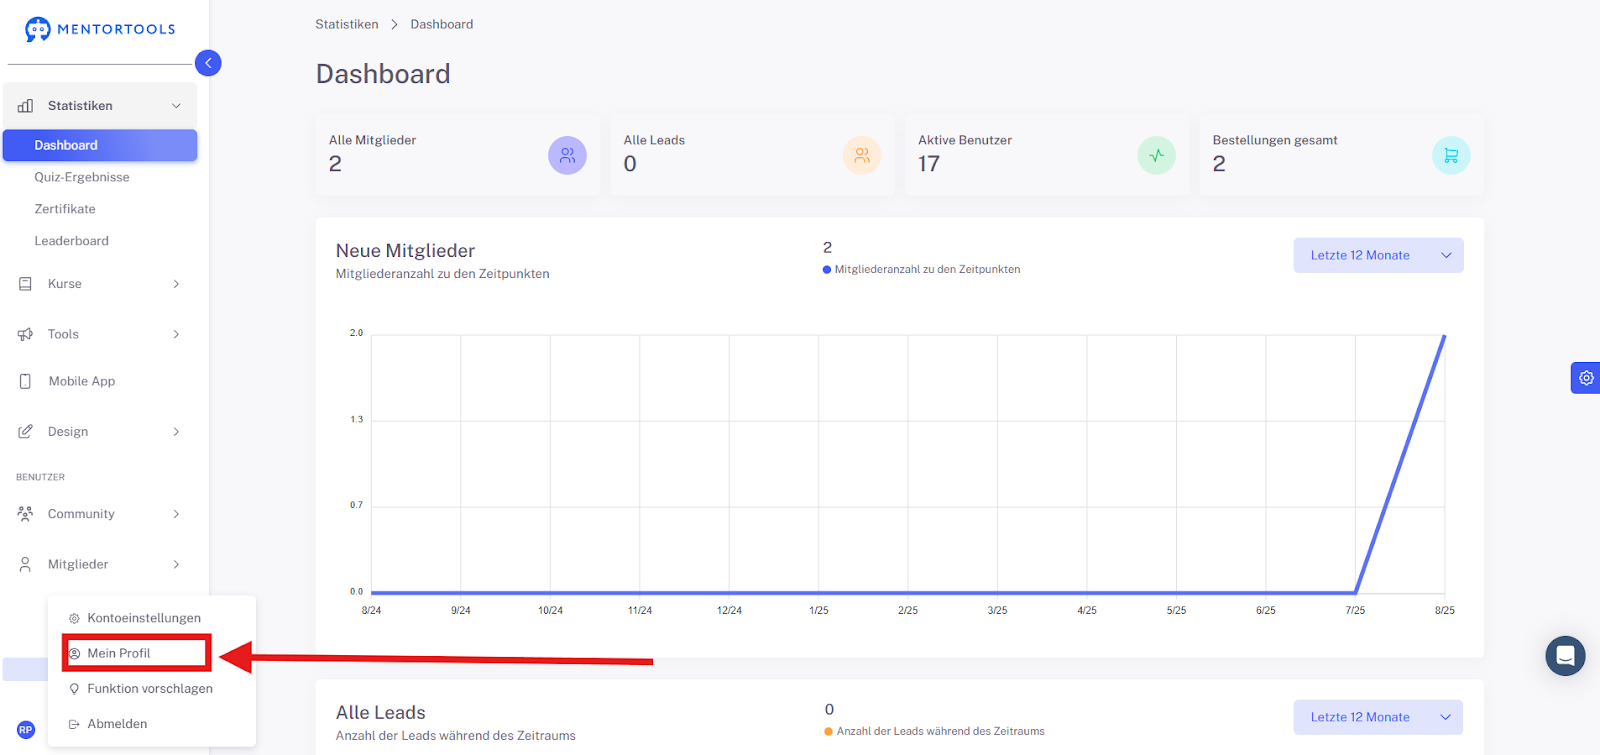The height and width of the screenshot is (755, 1600).
Task: Go to Leaderboard page
Action: tap(72, 241)
